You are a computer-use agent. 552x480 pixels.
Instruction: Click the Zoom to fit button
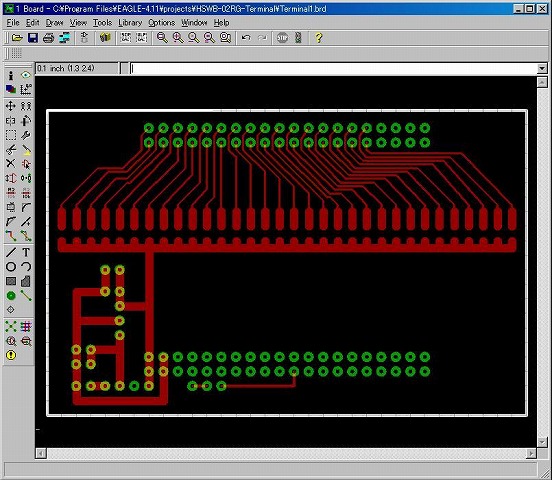162,38
